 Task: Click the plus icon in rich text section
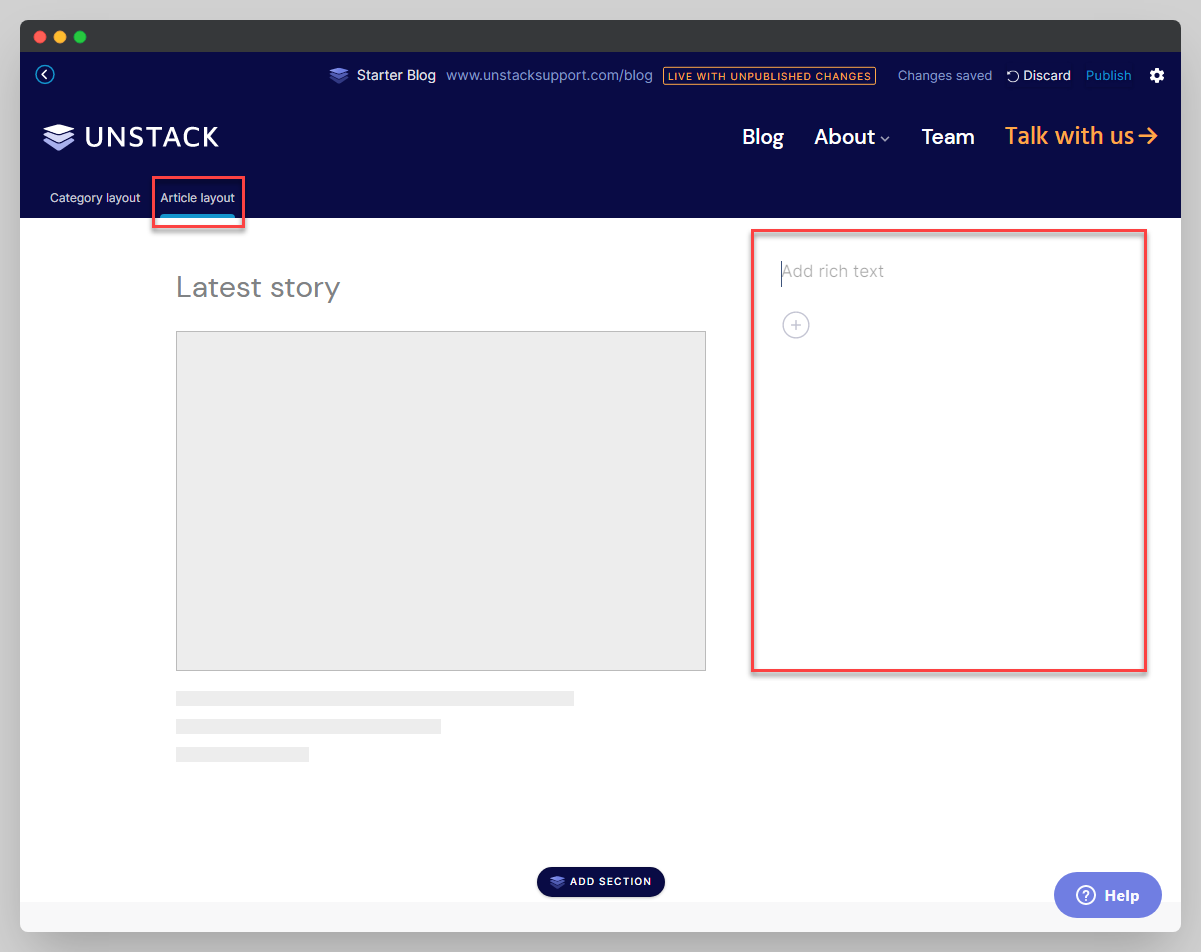tap(796, 325)
